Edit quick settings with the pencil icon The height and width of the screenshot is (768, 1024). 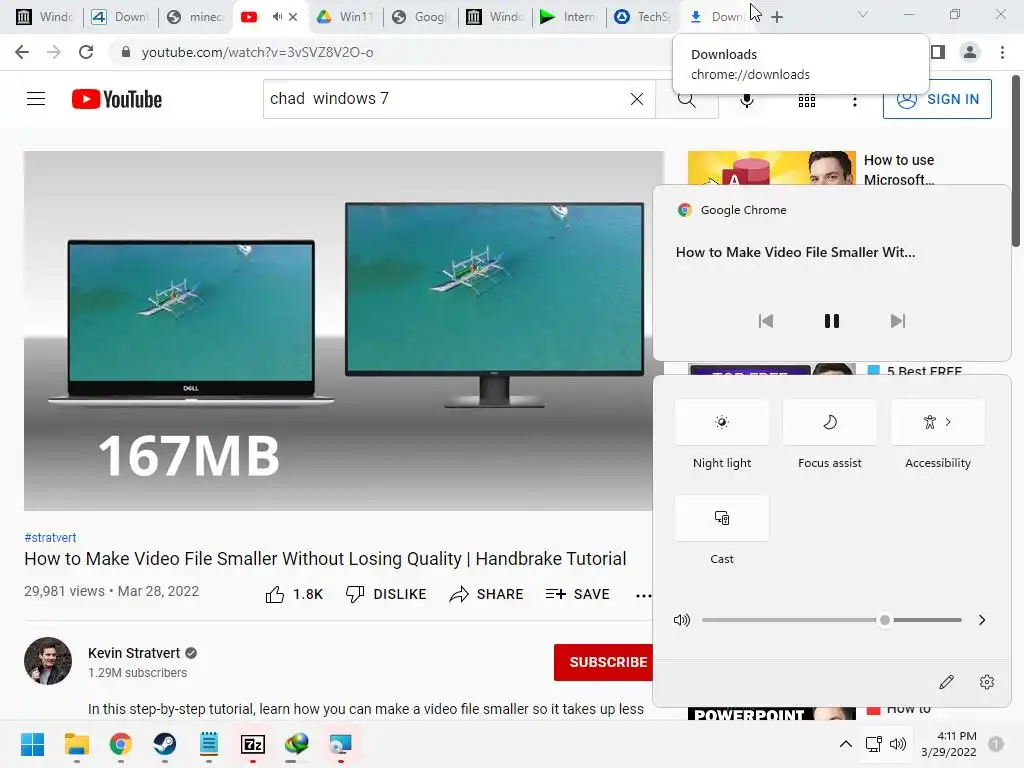pyautogui.click(x=946, y=682)
